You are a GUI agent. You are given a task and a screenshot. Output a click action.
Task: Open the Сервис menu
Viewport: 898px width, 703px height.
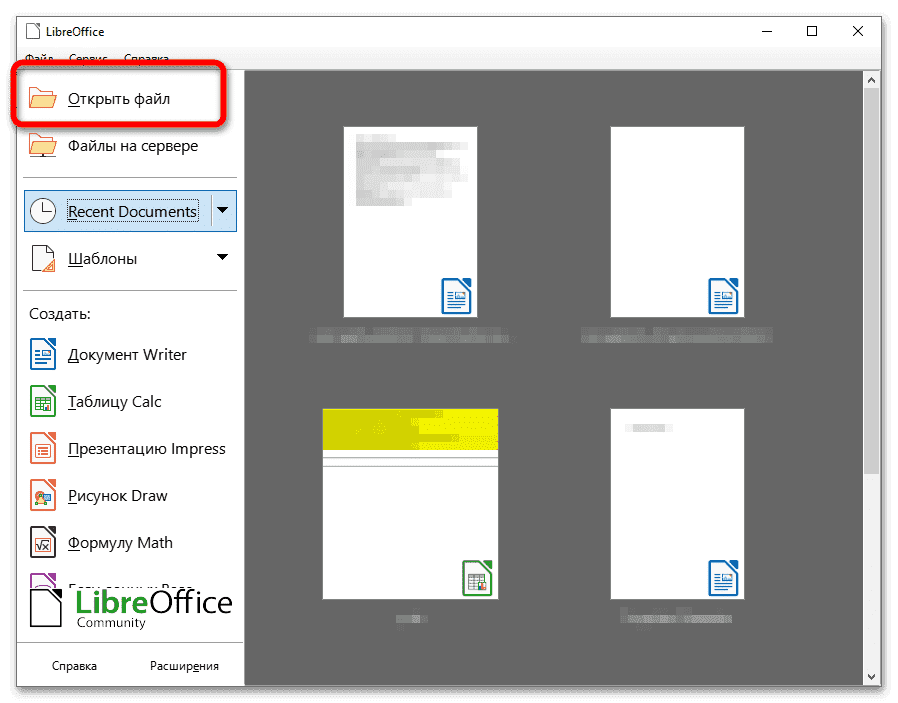[x=88, y=59]
